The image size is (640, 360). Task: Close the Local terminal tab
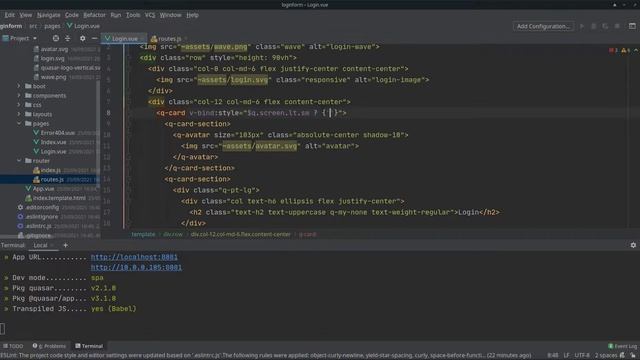pyautogui.click(x=52, y=245)
